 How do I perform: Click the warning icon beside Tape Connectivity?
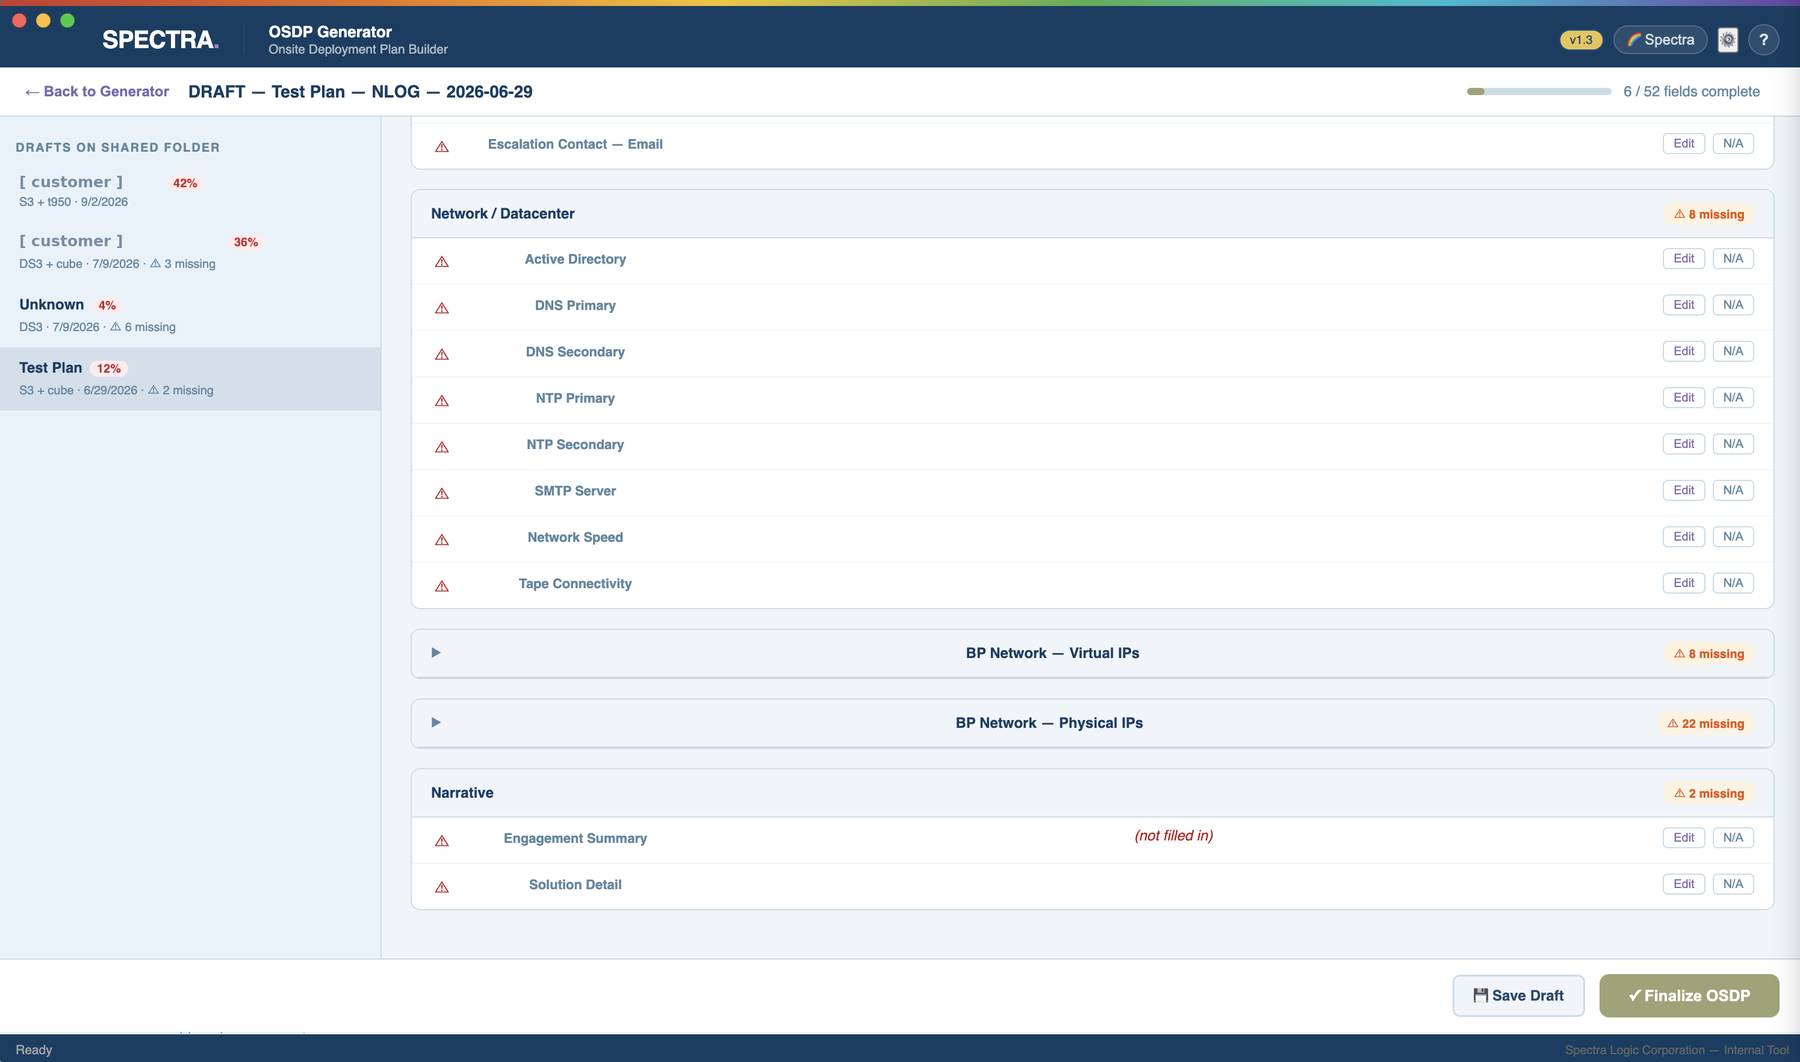point(442,586)
